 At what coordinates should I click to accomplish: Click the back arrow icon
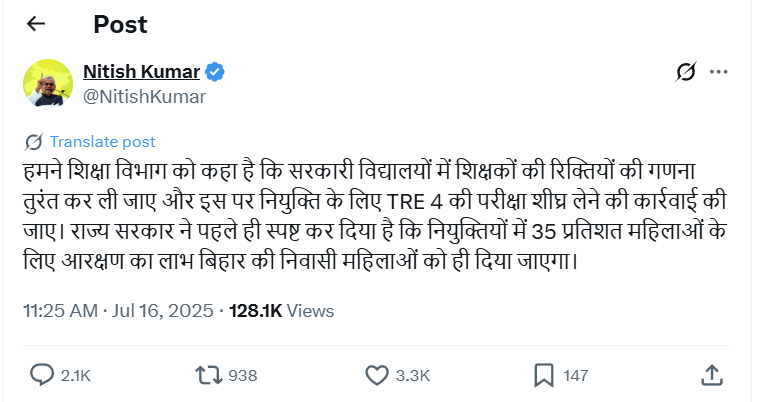click(36, 23)
